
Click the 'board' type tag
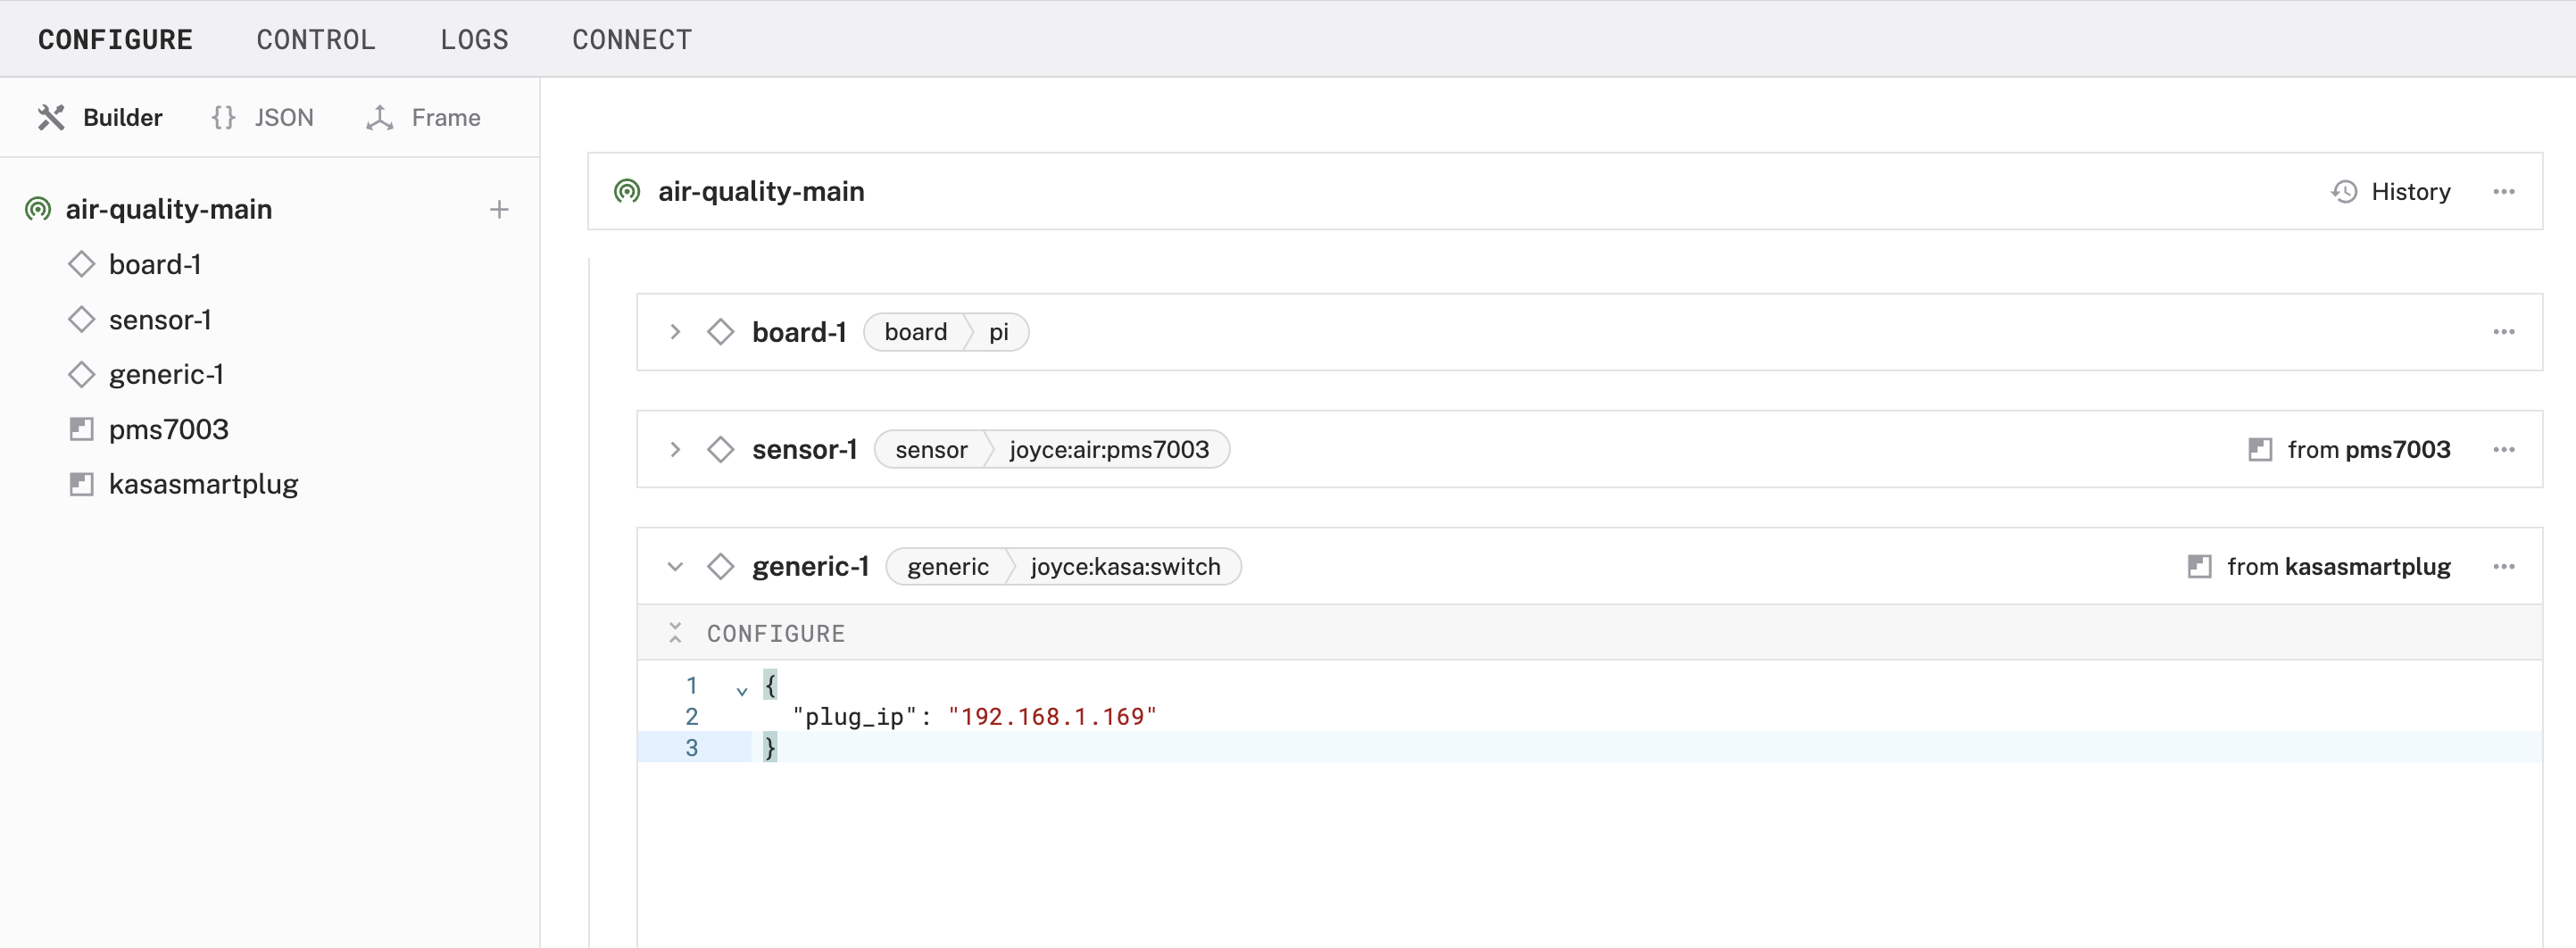pos(915,332)
